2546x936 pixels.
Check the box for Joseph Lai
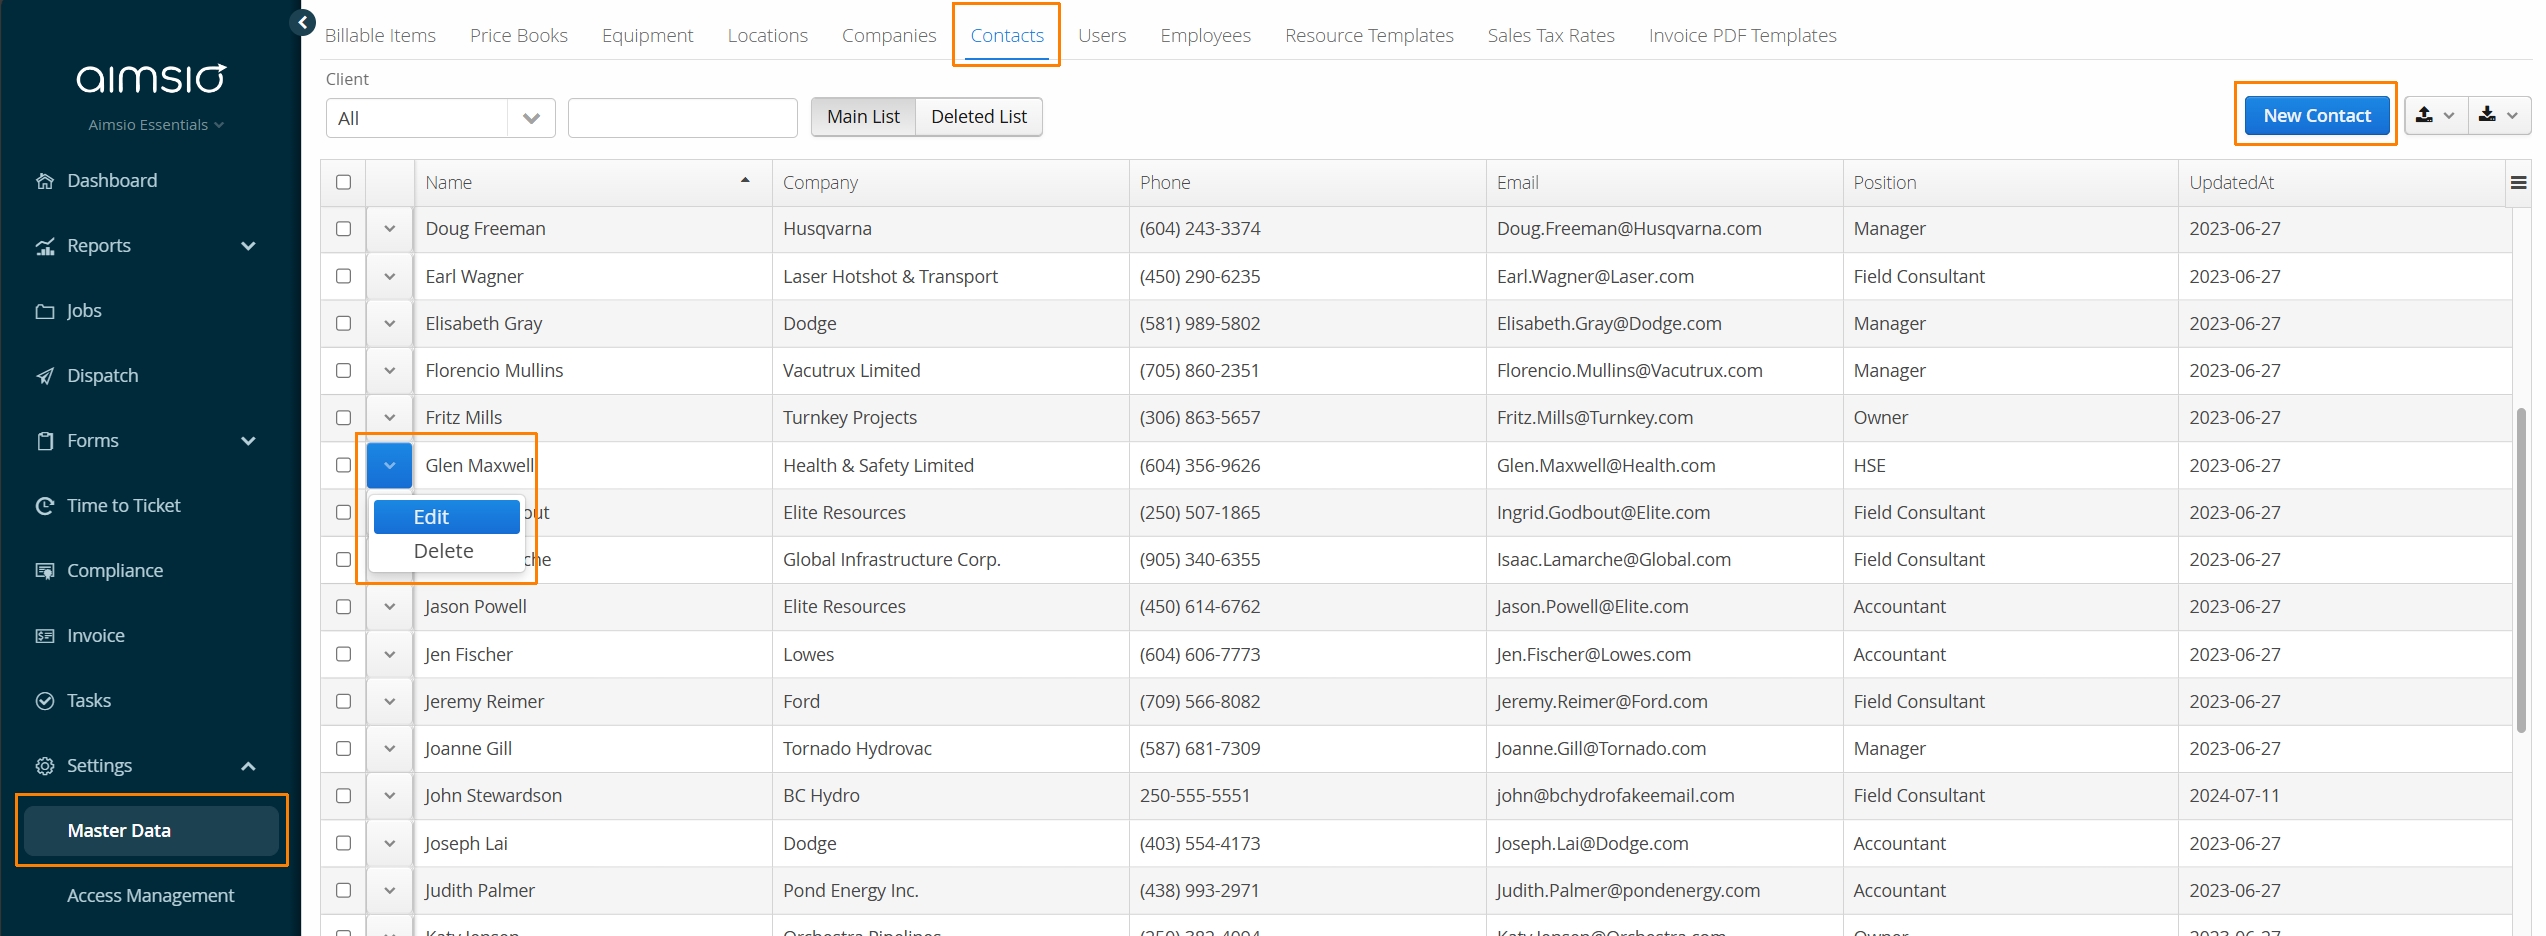[x=343, y=843]
